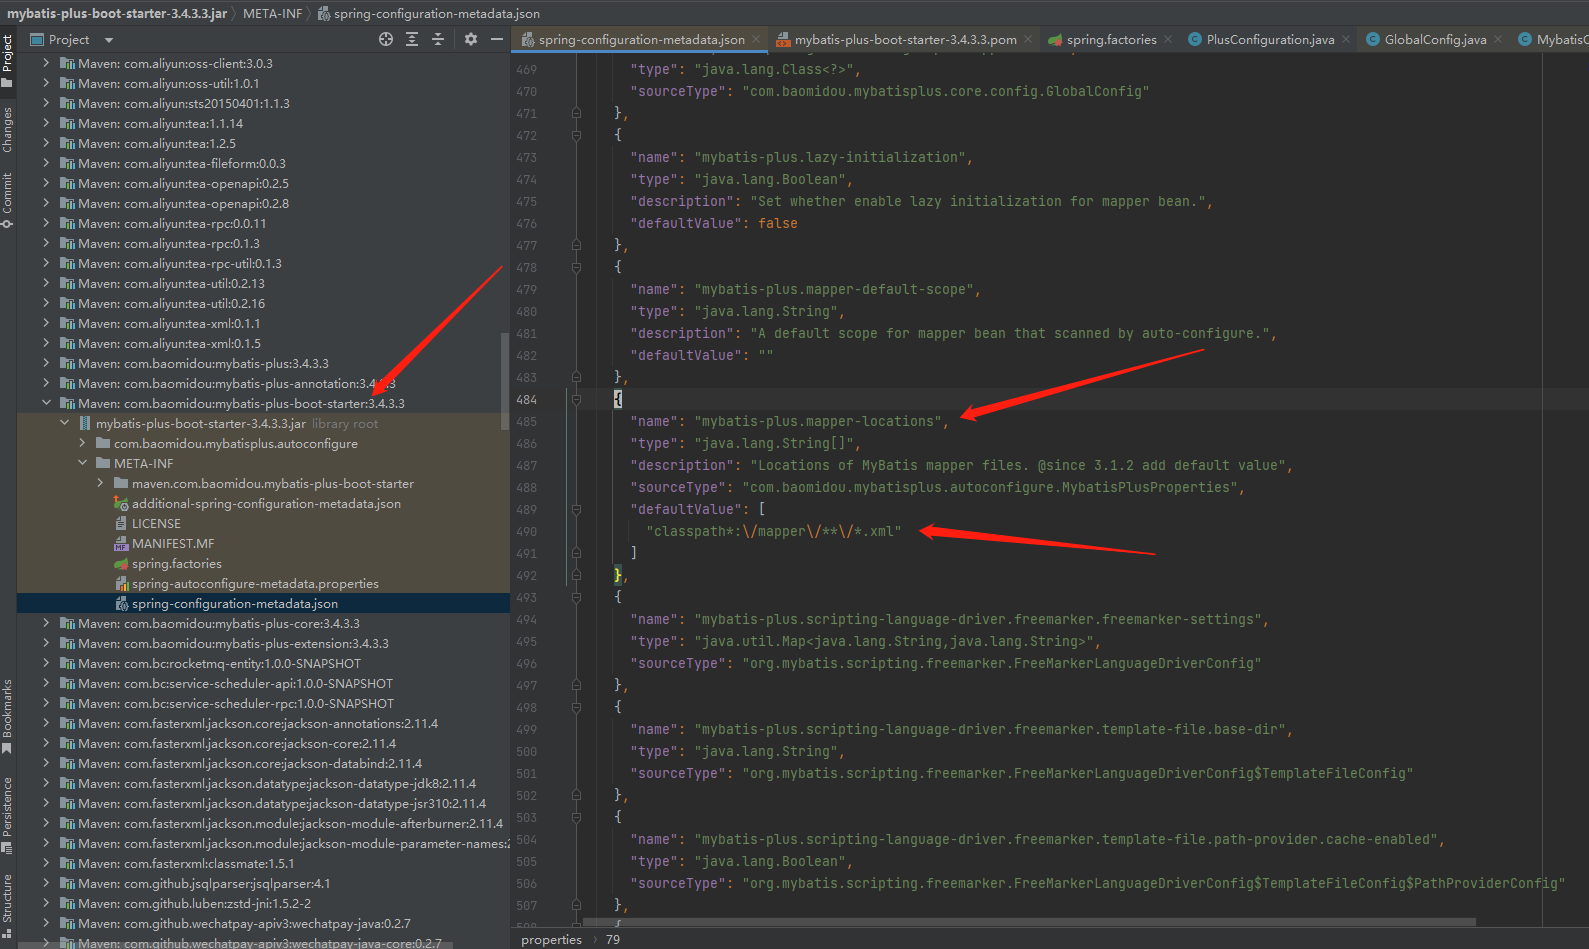Select Maven com.fasterxml:classmate:1.5.1
The image size is (1589, 949).
pos(186,863)
